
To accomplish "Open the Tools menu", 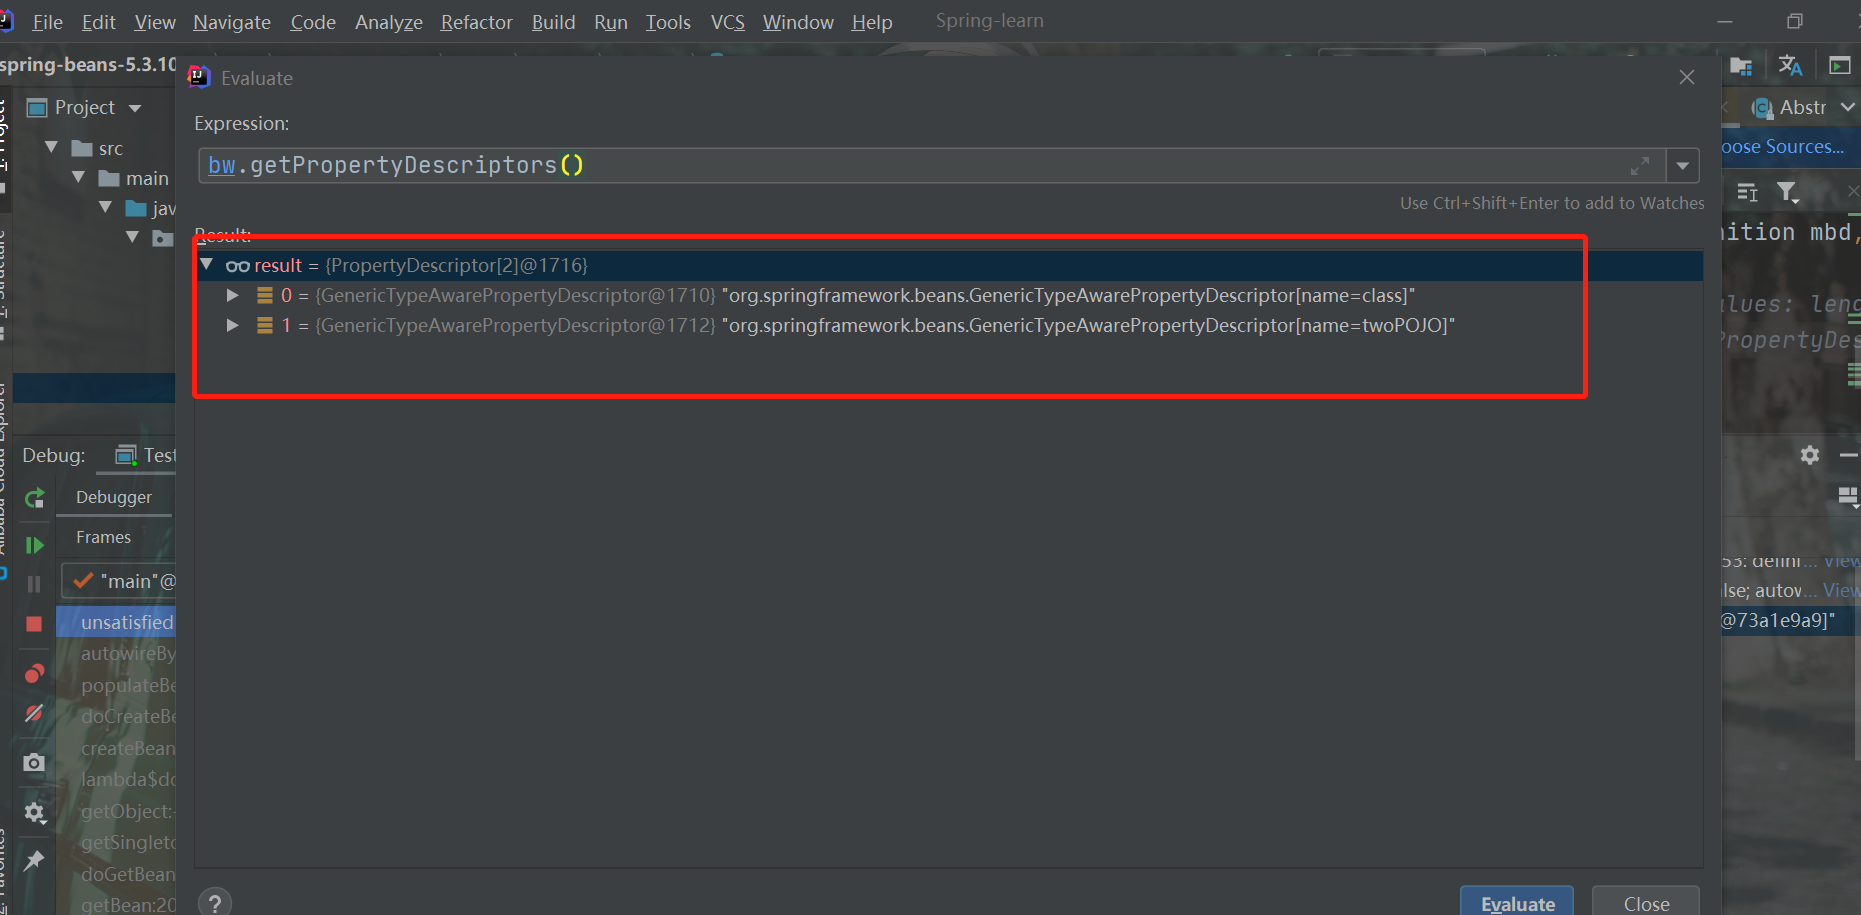I will pyautogui.click(x=668, y=22).
